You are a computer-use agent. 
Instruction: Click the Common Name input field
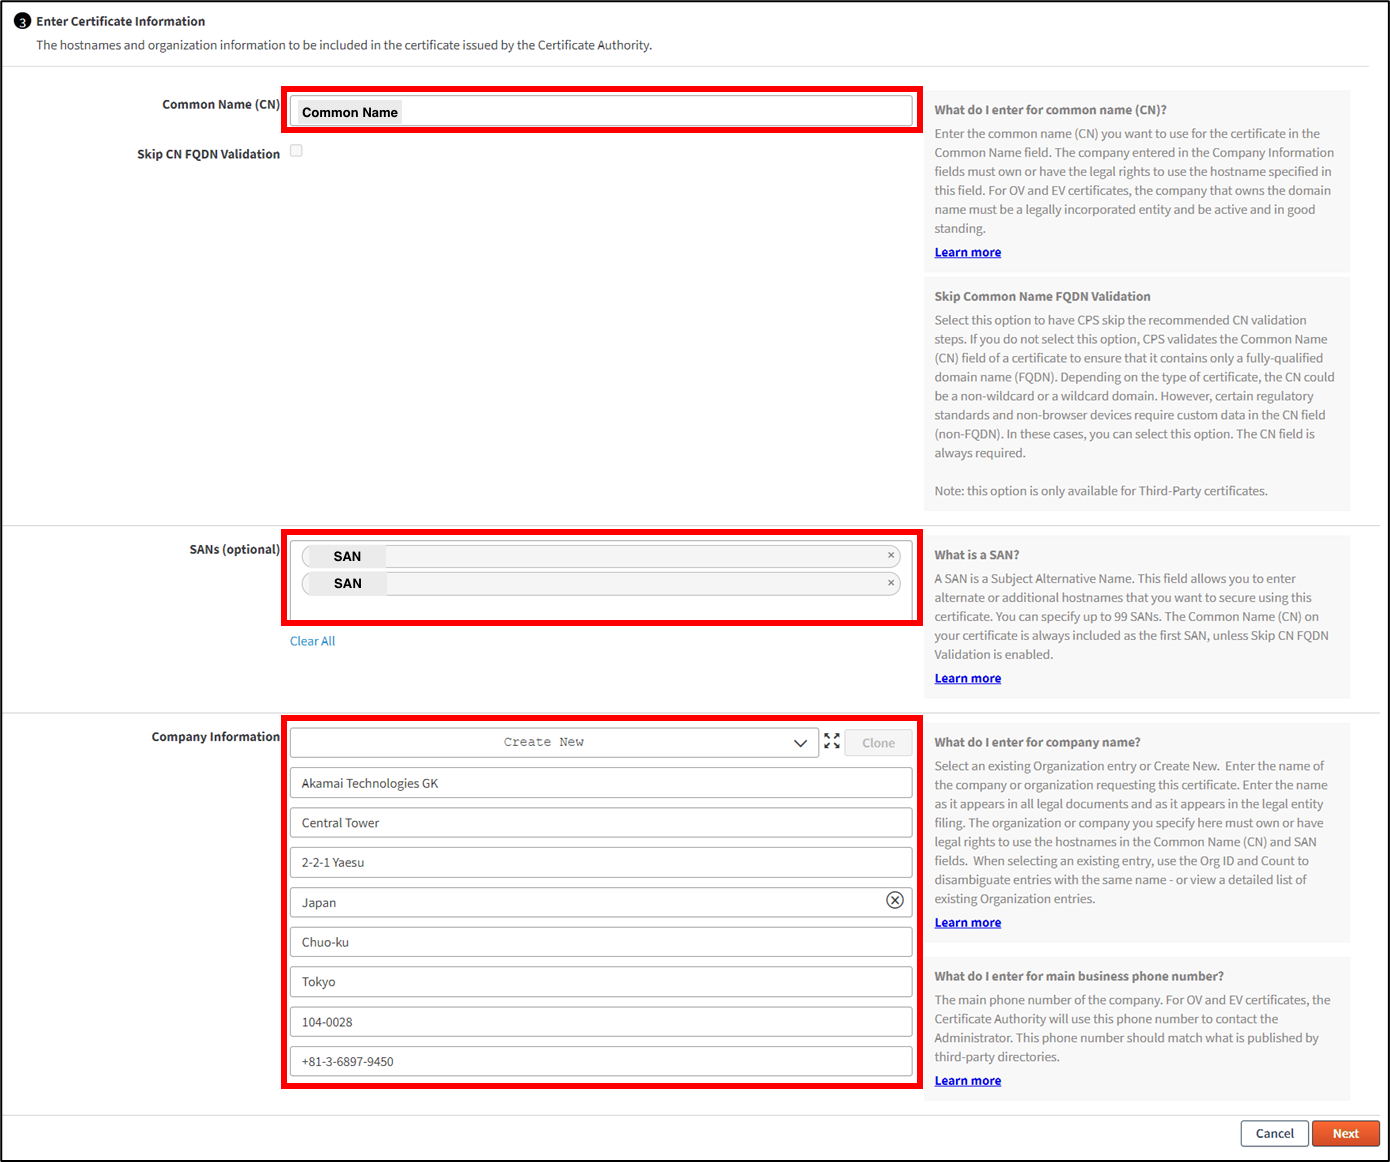point(601,111)
